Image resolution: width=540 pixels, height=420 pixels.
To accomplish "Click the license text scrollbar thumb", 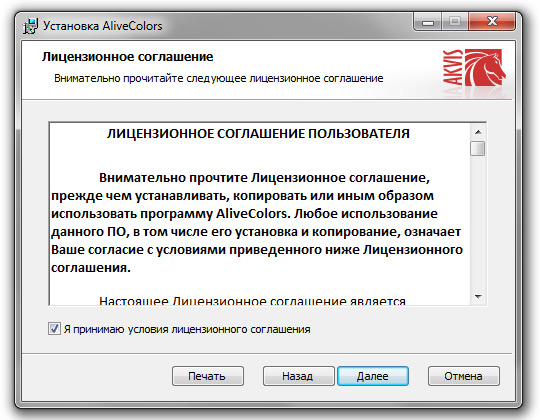I will pyautogui.click(x=478, y=148).
